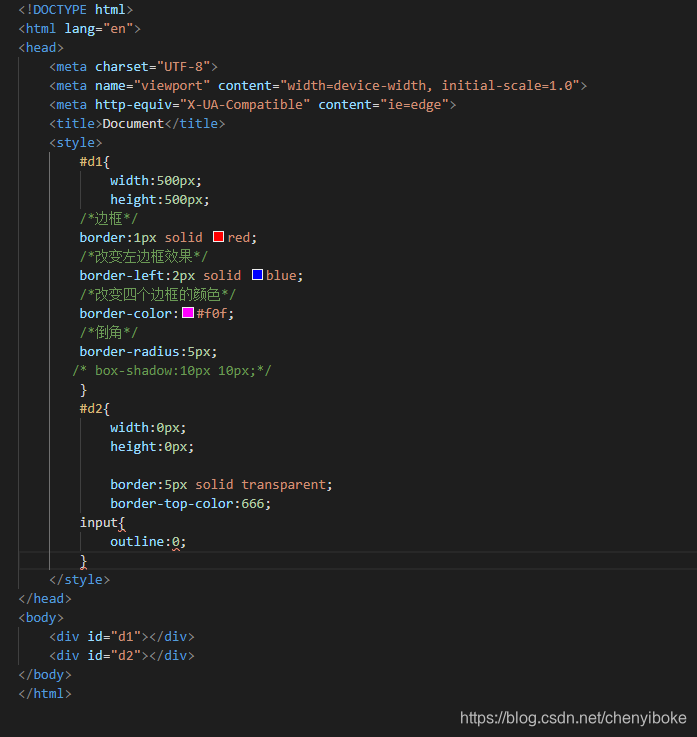This screenshot has height=737, width=697.
Task: Click the /*边框*/ comment
Action: point(109,219)
